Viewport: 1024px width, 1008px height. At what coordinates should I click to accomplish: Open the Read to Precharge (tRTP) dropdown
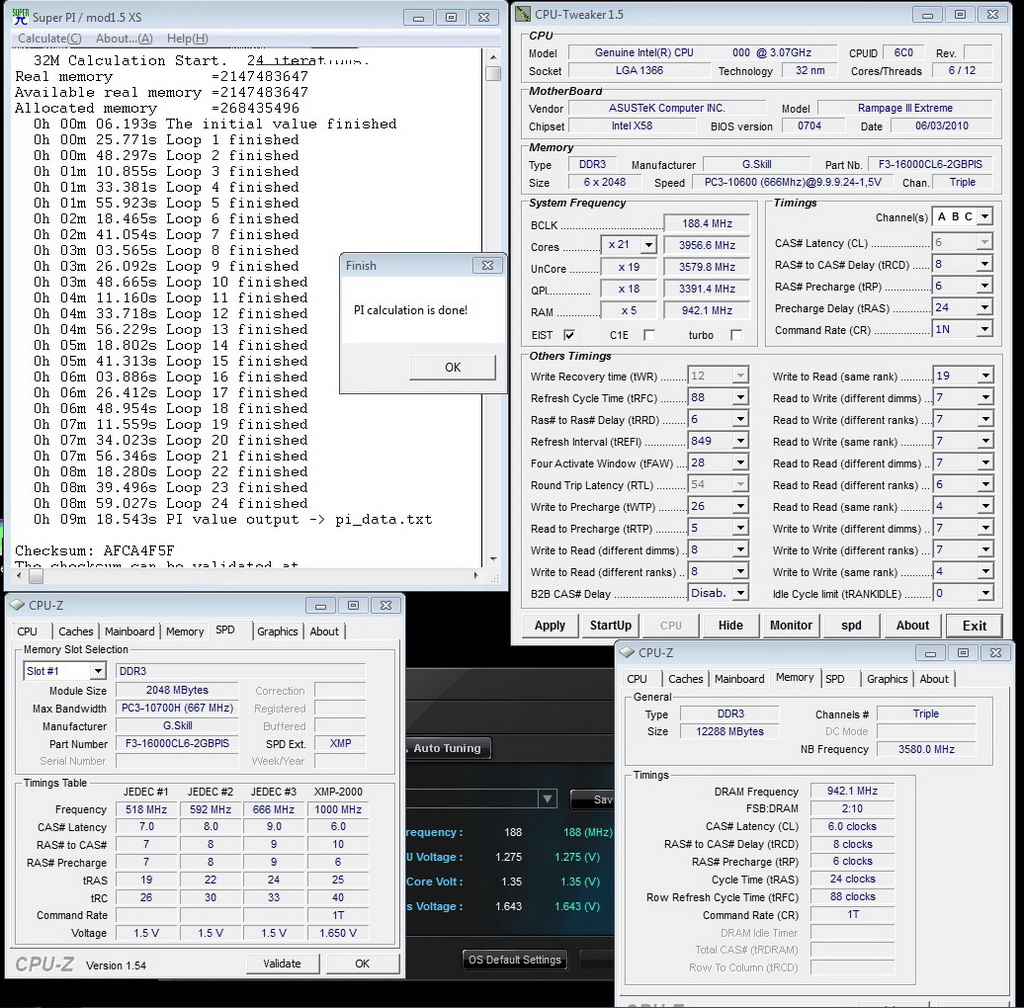740,528
